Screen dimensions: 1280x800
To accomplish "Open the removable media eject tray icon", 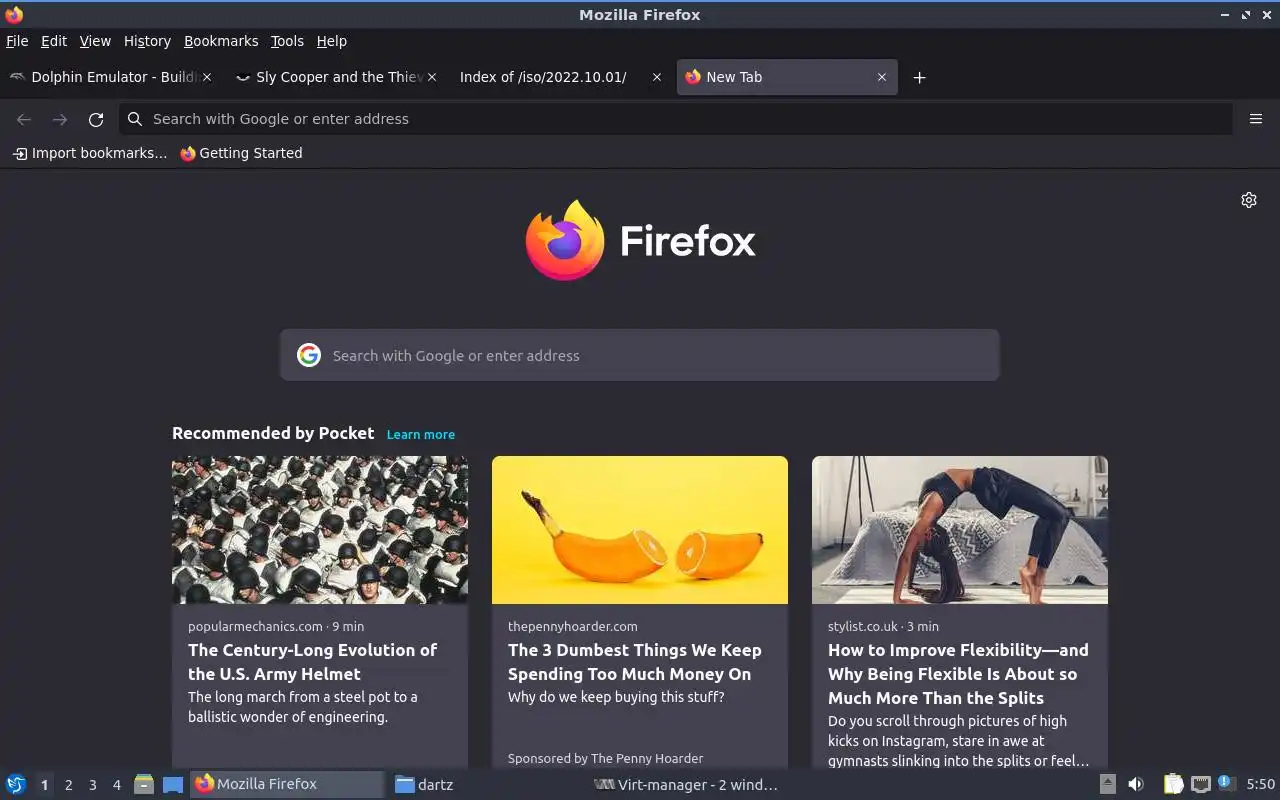I will 1108,784.
